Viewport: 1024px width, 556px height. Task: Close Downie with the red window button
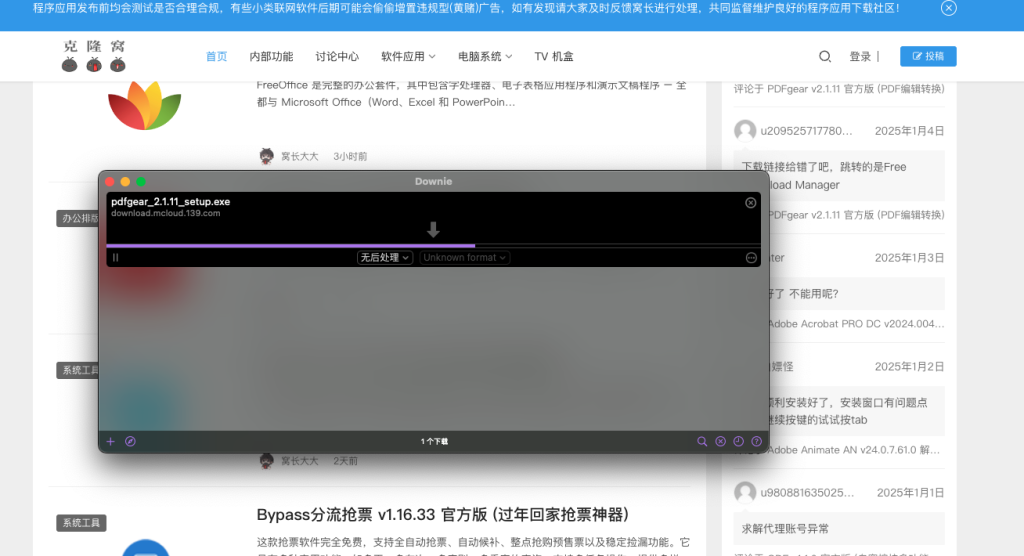click(110, 182)
